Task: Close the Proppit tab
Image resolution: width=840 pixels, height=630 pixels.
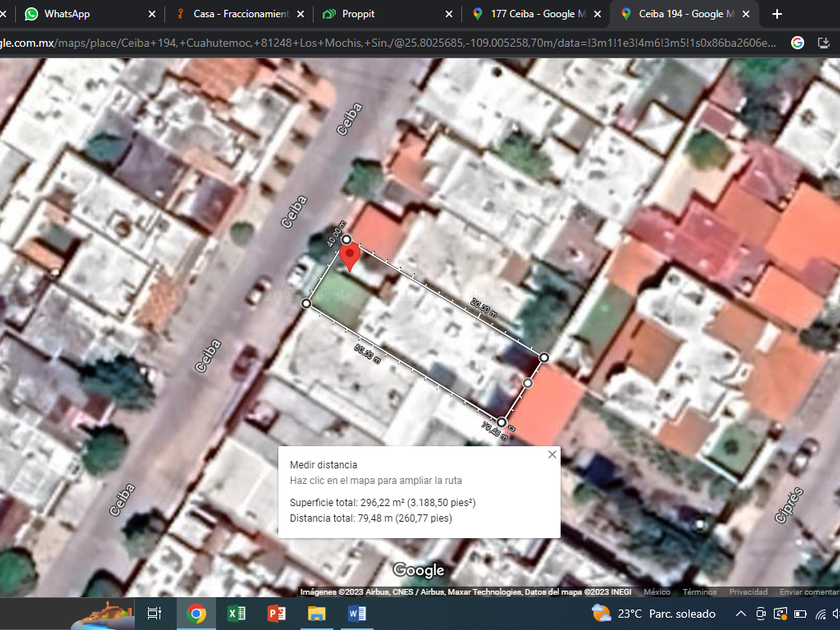Action: click(x=450, y=14)
